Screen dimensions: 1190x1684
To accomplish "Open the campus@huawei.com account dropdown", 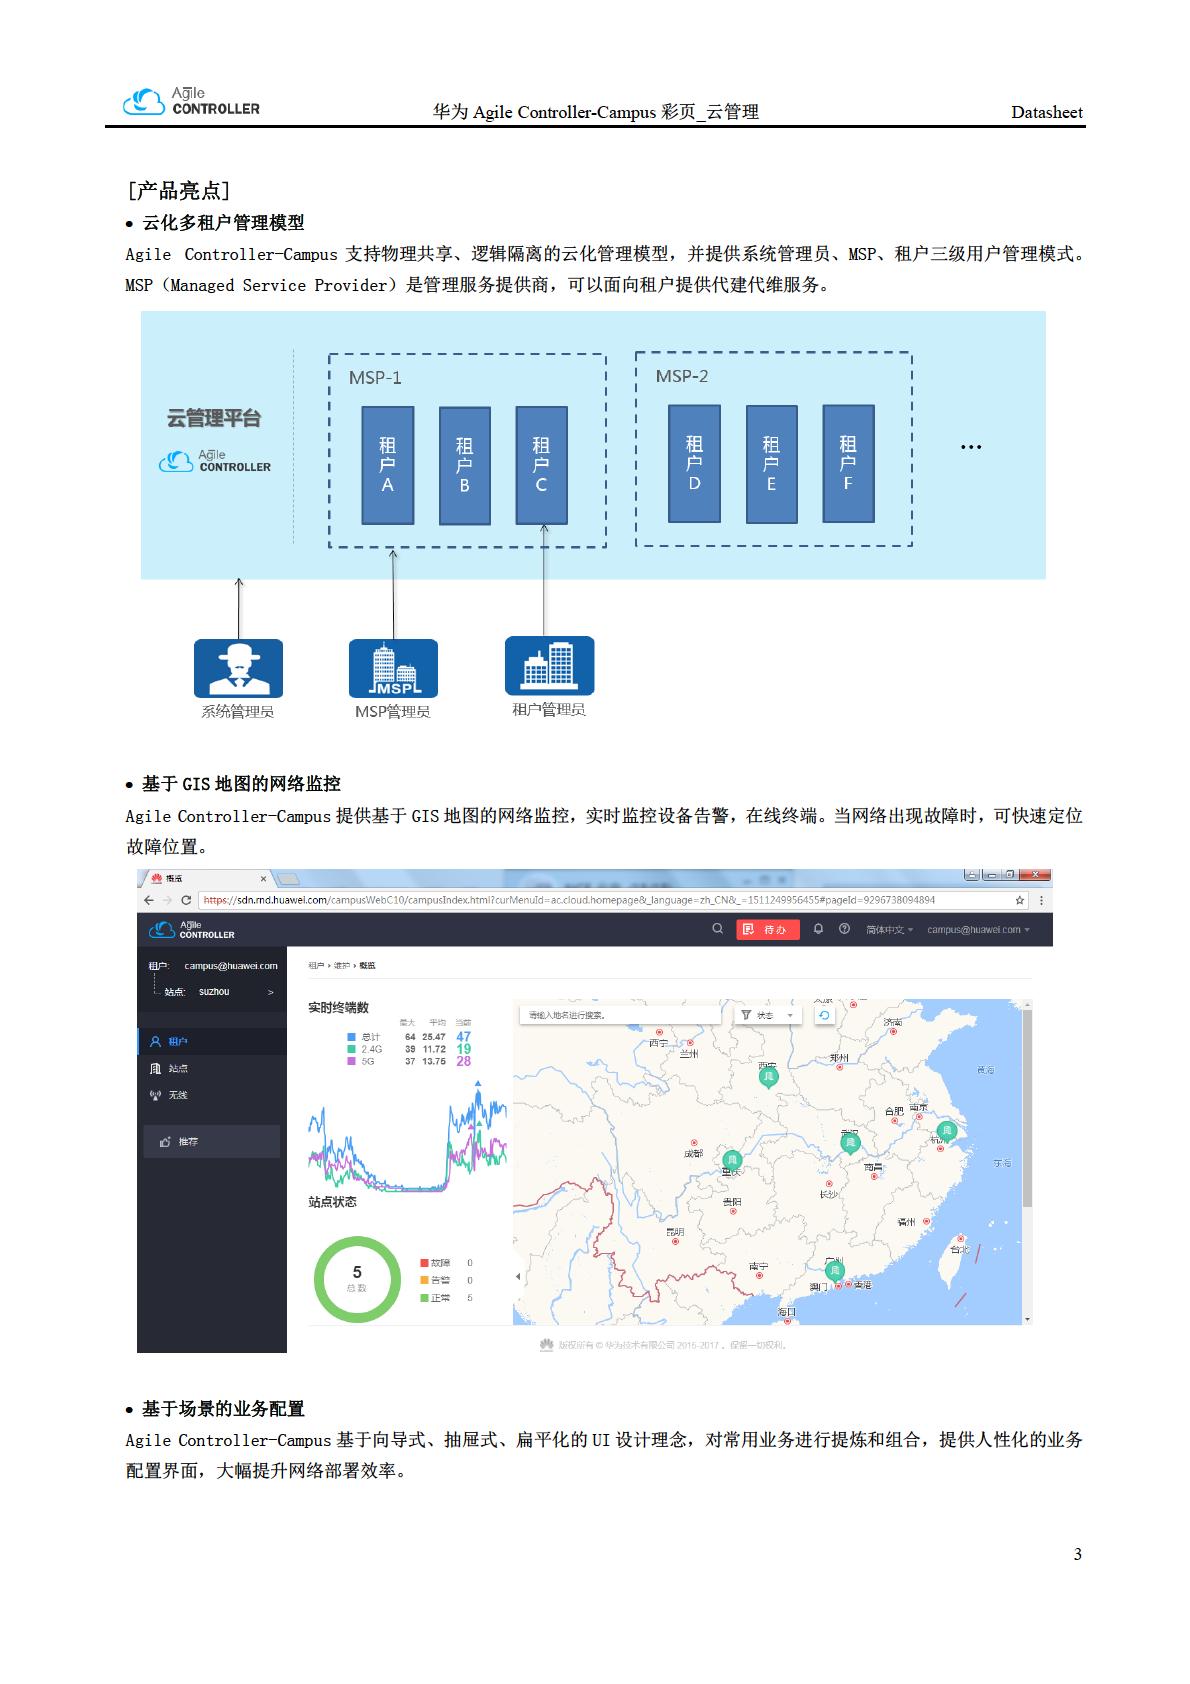I will (978, 930).
